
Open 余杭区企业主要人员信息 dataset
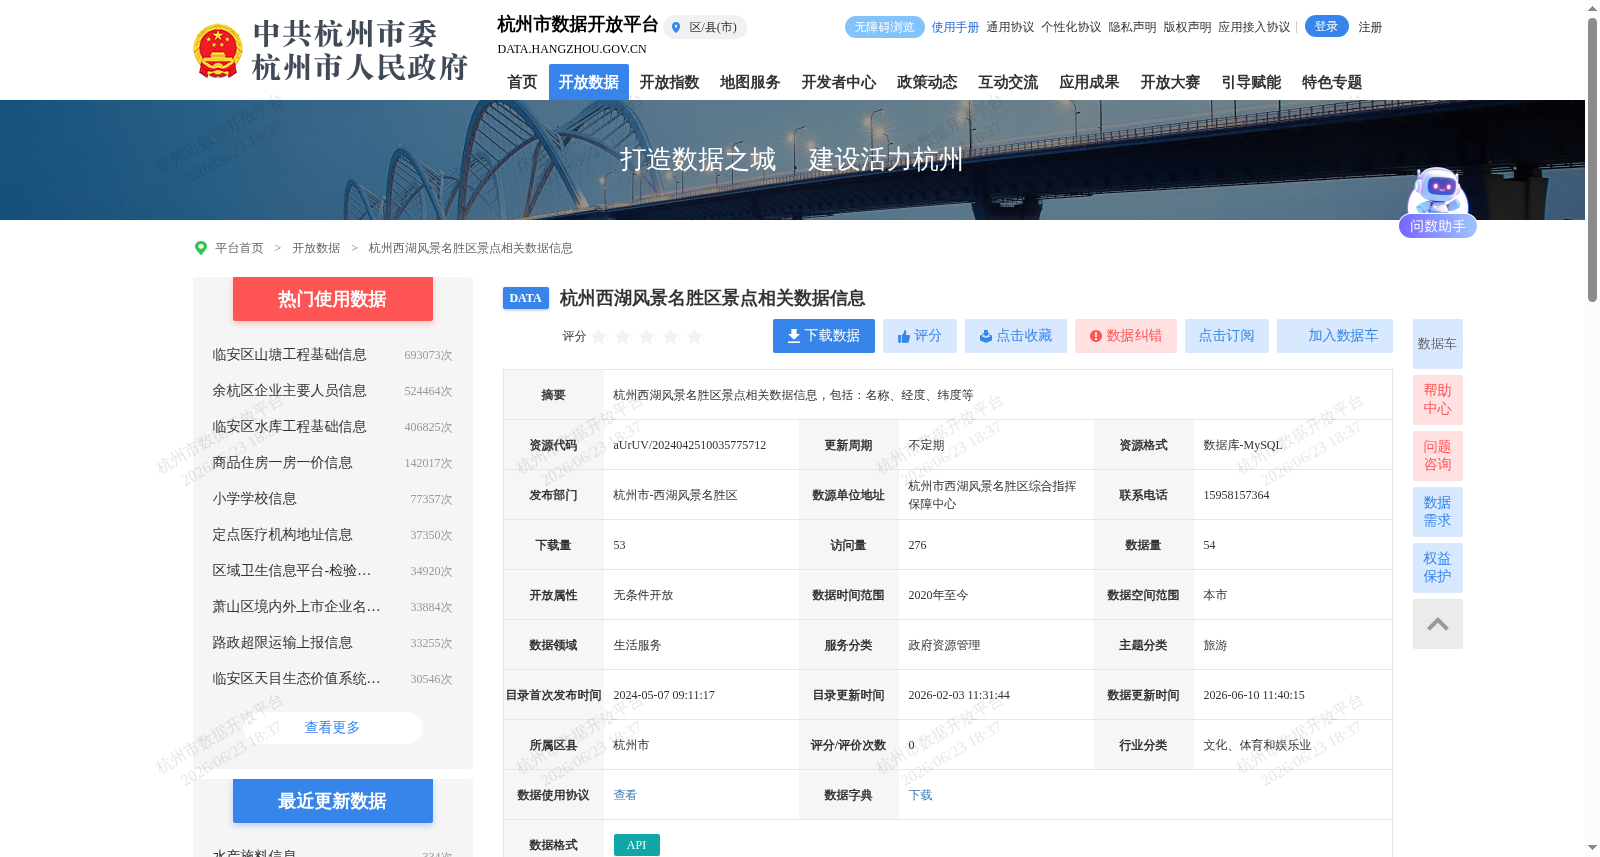click(289, 391)
